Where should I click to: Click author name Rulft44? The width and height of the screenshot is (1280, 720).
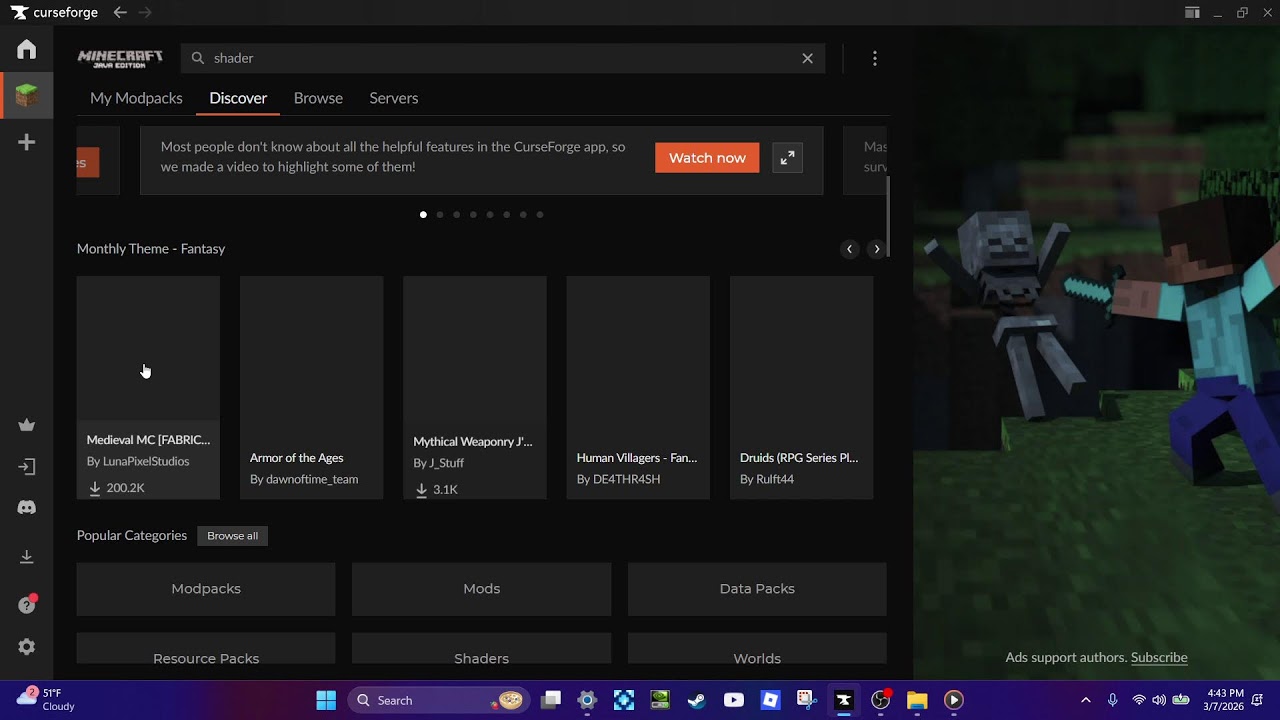pyautogui.click(x=775, y=480)
